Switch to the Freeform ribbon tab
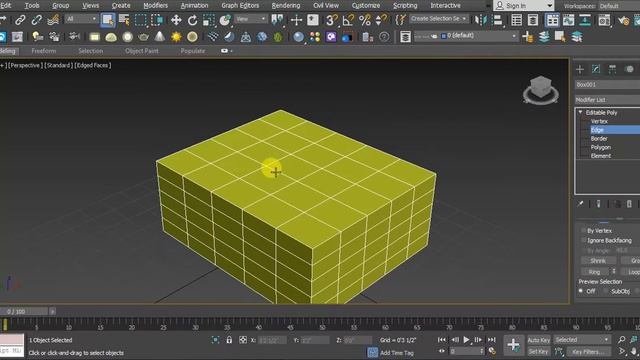The width and height of the screenshot is (640, 360). click(44, 51)
